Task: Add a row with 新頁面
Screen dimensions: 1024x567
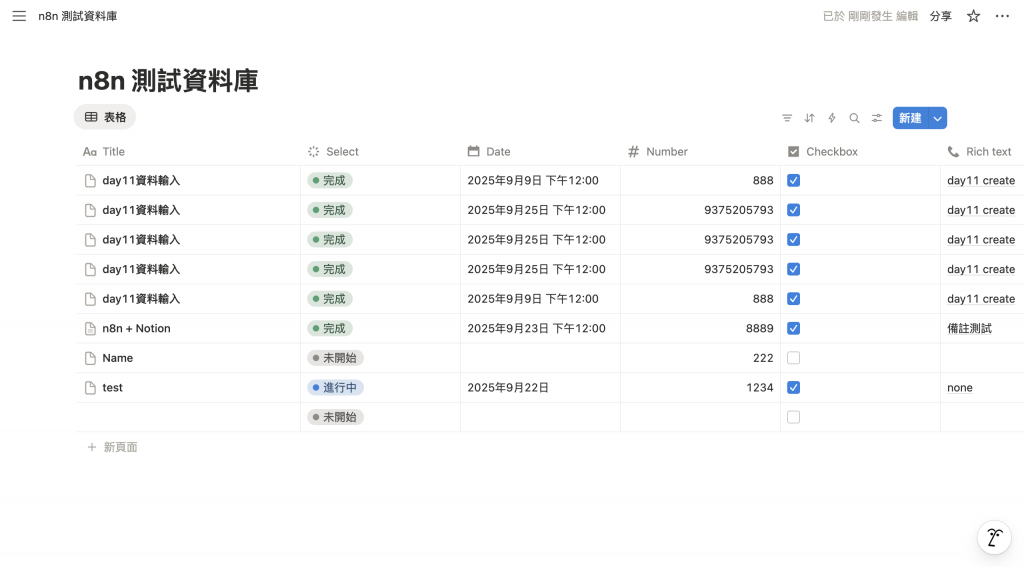Action: coord(112,447)
